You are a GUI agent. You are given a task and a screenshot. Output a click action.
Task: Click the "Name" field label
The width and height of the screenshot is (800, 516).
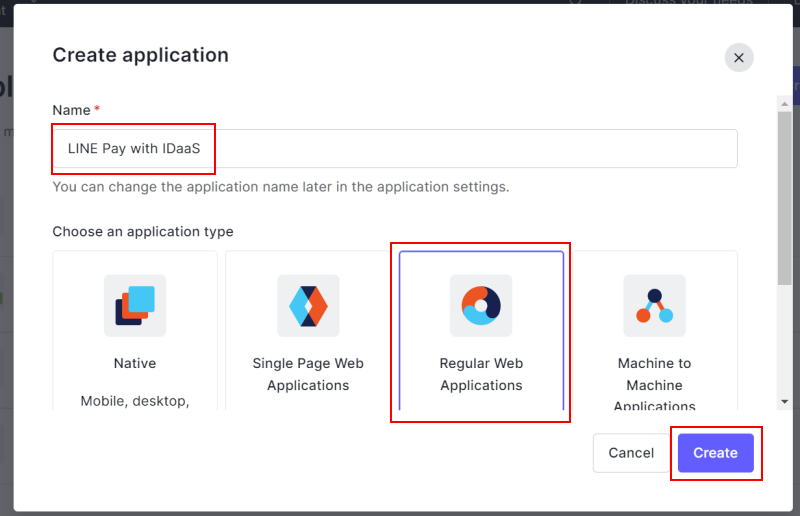(x=70, y=109)
